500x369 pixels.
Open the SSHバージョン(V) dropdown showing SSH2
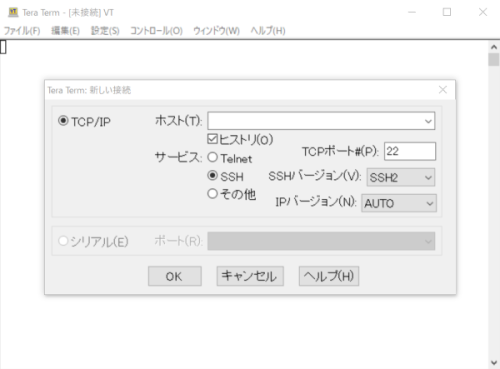[x=401, y=177]
